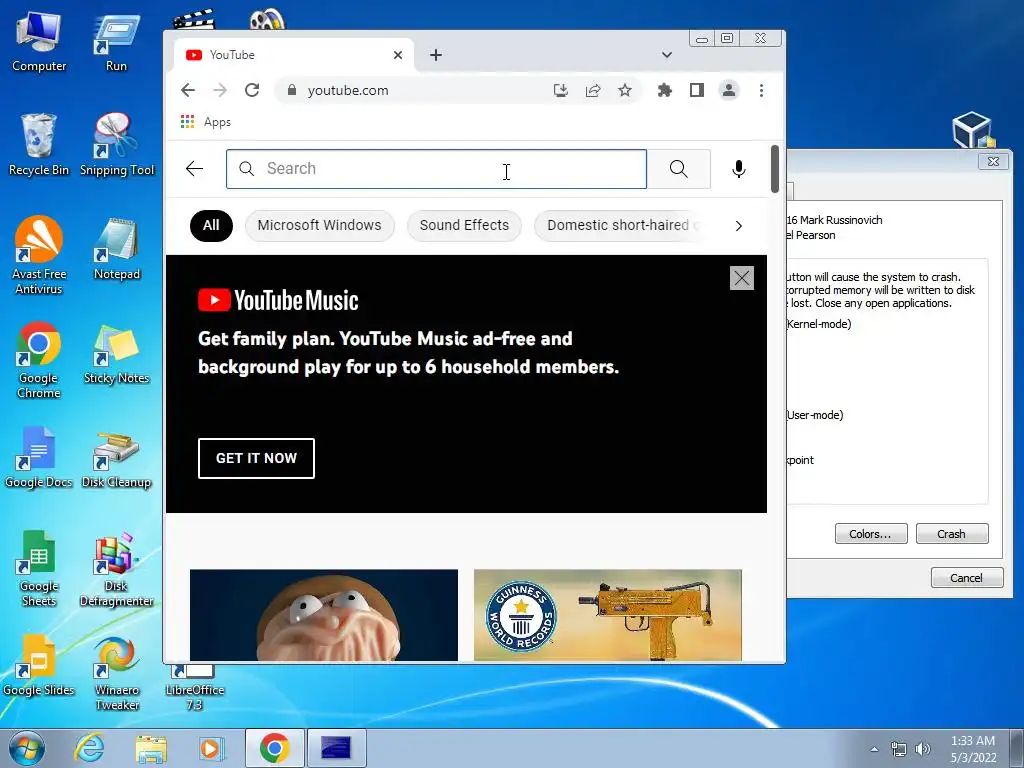Dismiss the YouTube Music banner

click(x=742, y=278)
